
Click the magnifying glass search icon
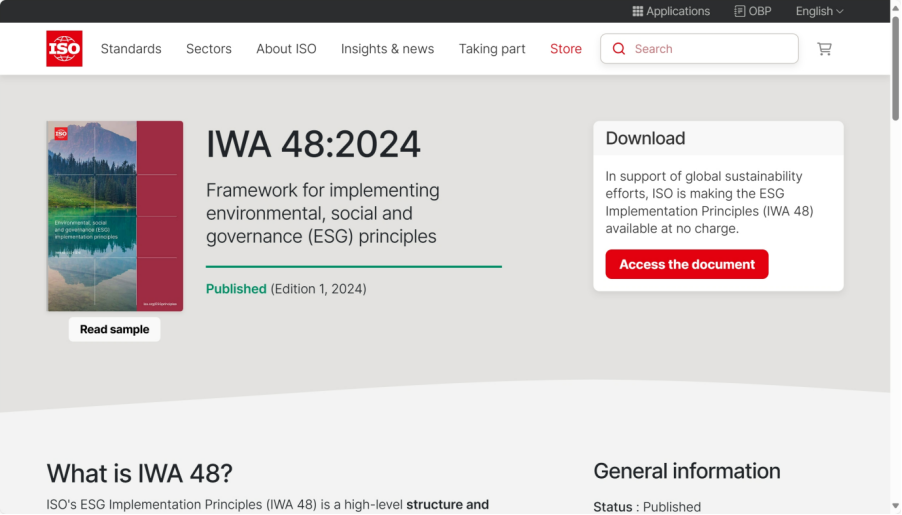tap(618, 49)
